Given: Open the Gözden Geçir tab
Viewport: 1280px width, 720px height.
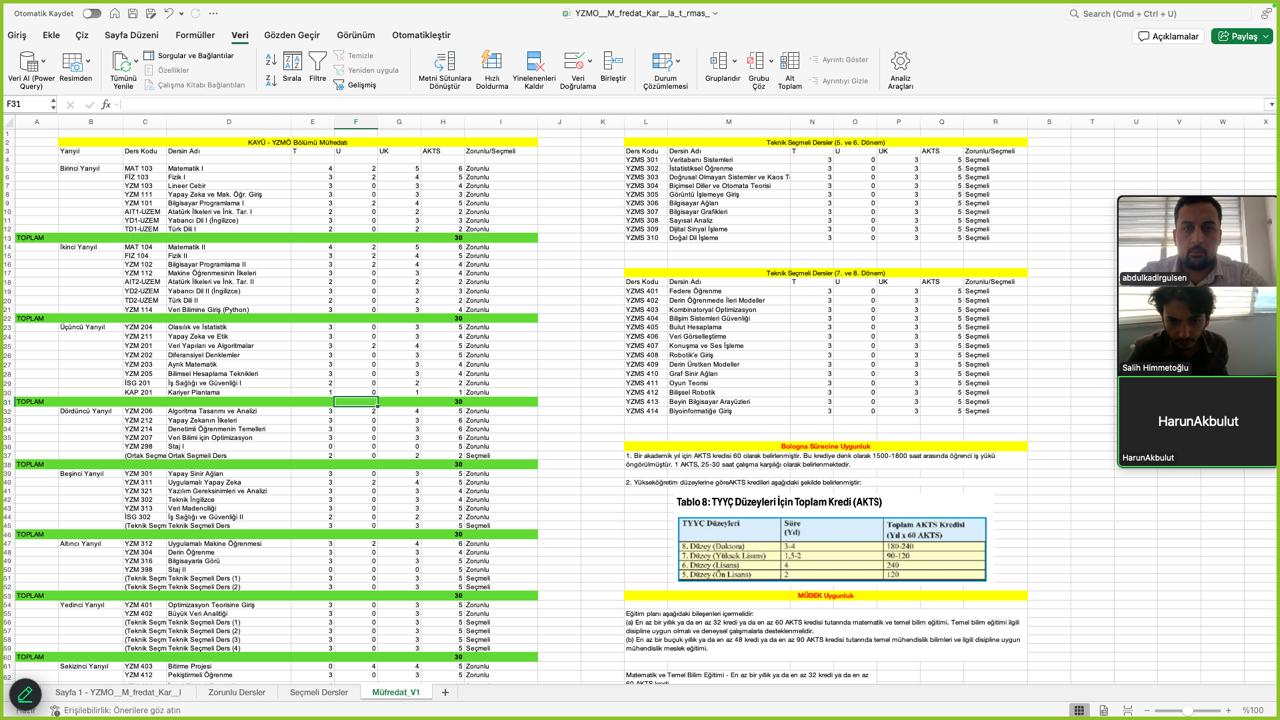Looking at the screenshot, I should tap(292, 35).
